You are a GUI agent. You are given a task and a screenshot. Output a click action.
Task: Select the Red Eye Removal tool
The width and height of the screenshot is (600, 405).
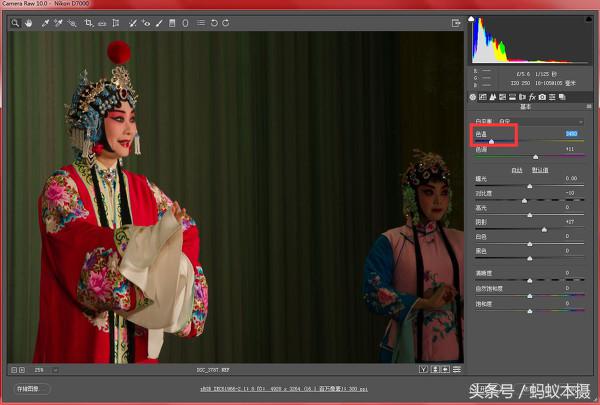pyautogui.click(x=146, y=23)
